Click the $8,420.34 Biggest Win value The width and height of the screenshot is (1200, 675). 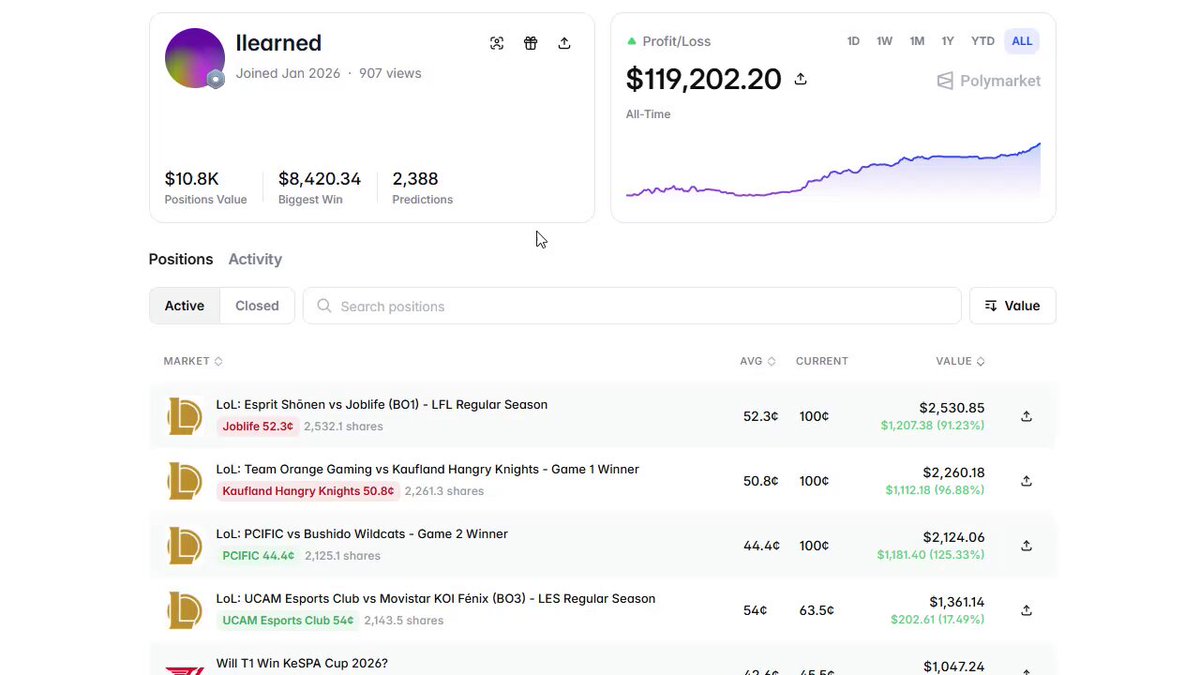click(320, 179)
